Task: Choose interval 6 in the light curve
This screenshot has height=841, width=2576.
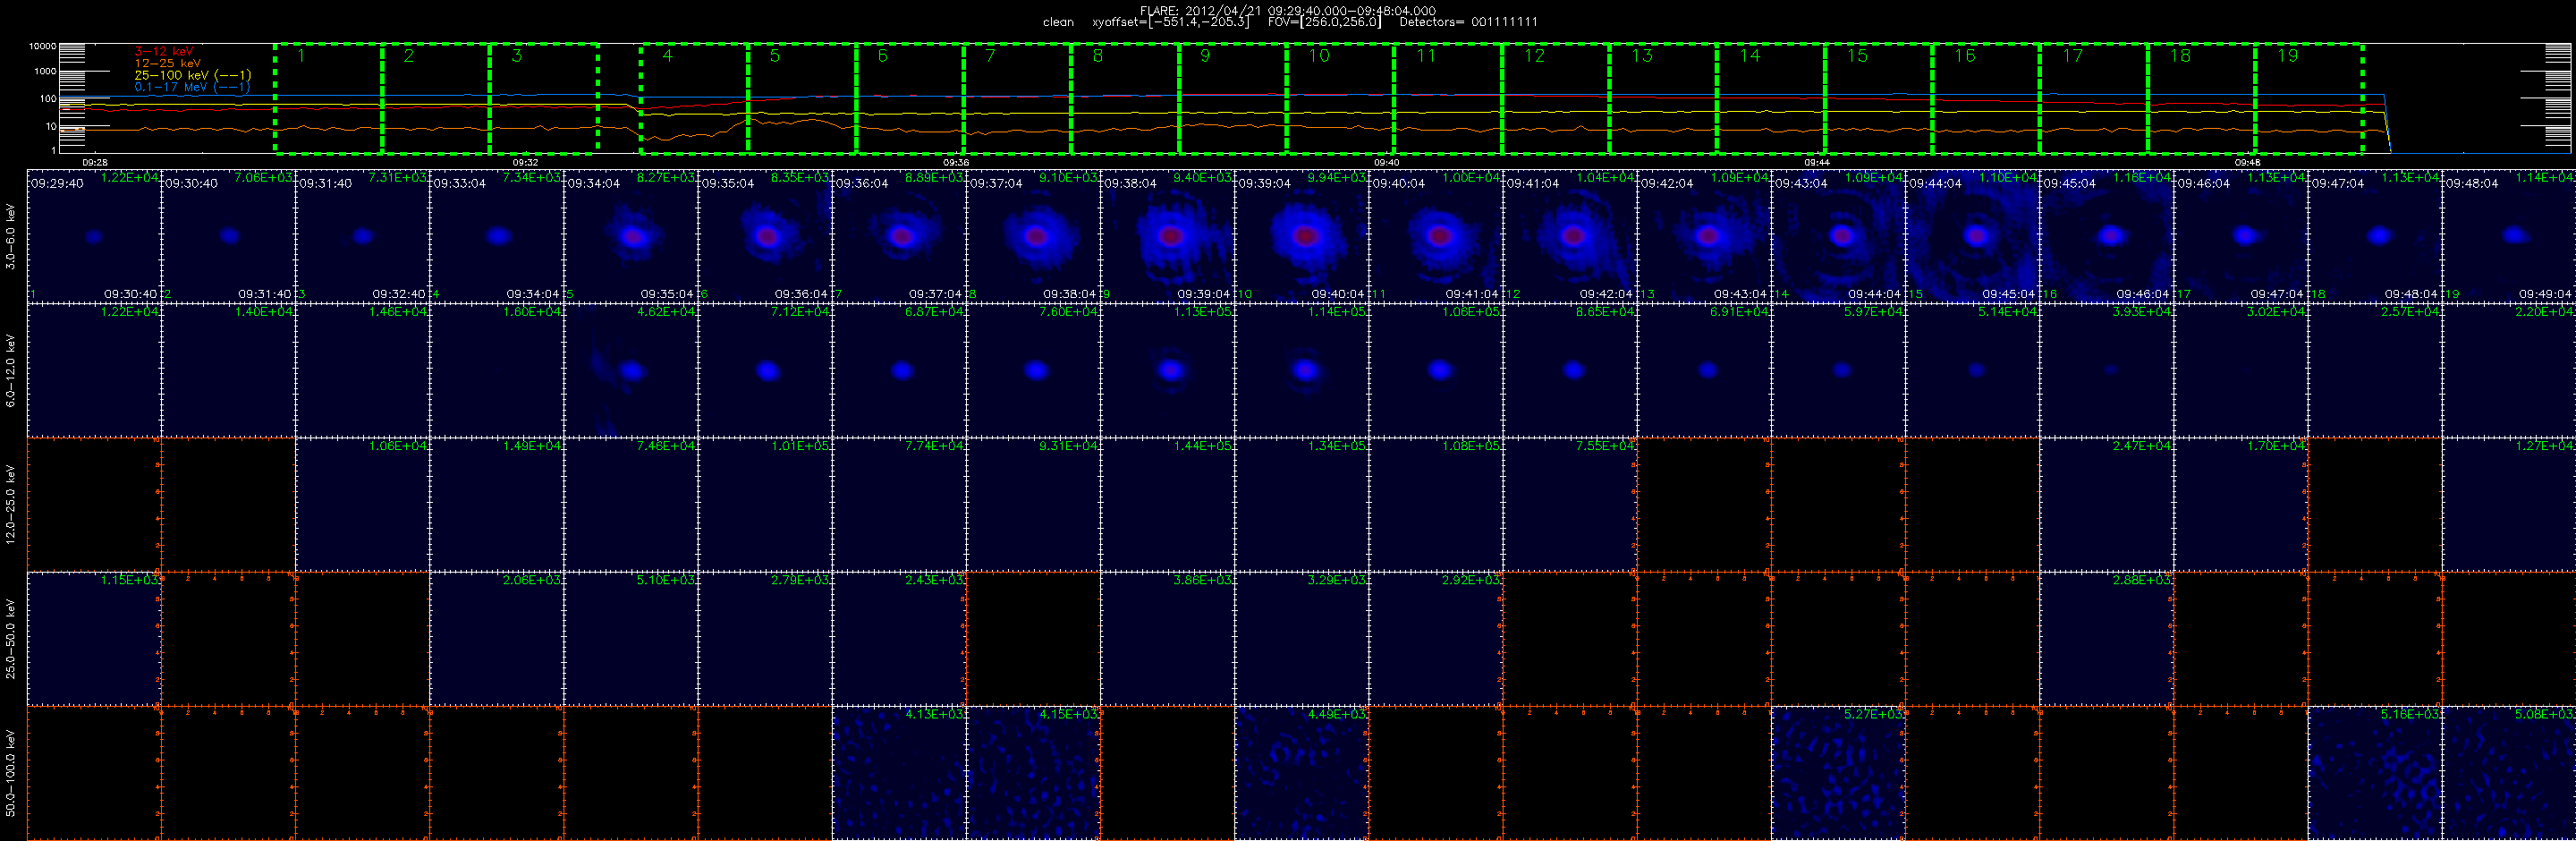Action: click(910, 98)
